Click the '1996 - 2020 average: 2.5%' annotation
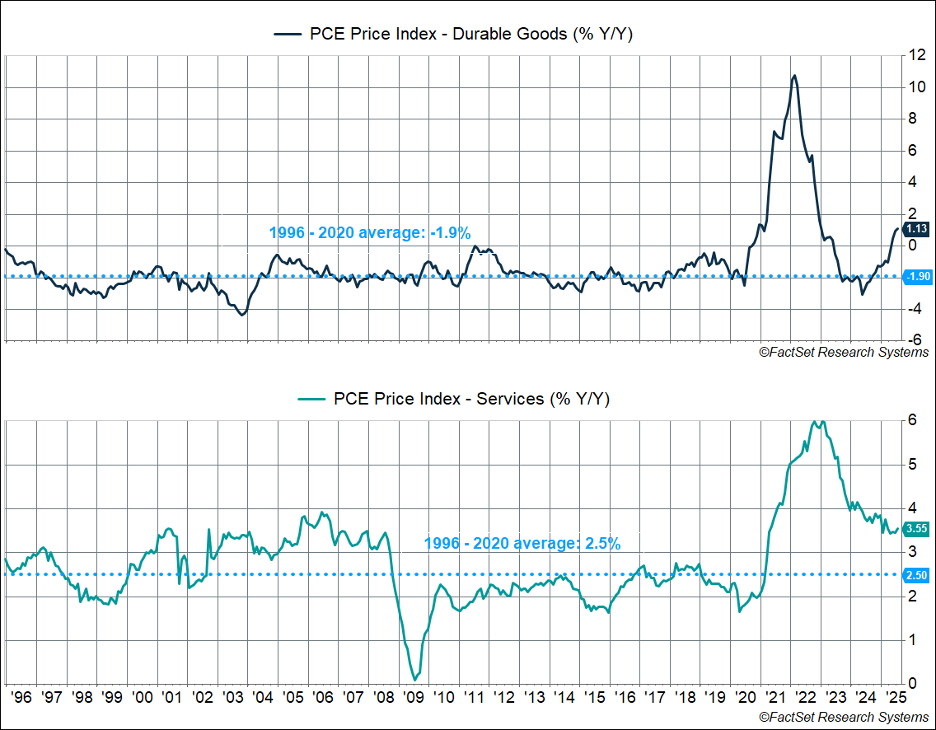 (522, 544)
